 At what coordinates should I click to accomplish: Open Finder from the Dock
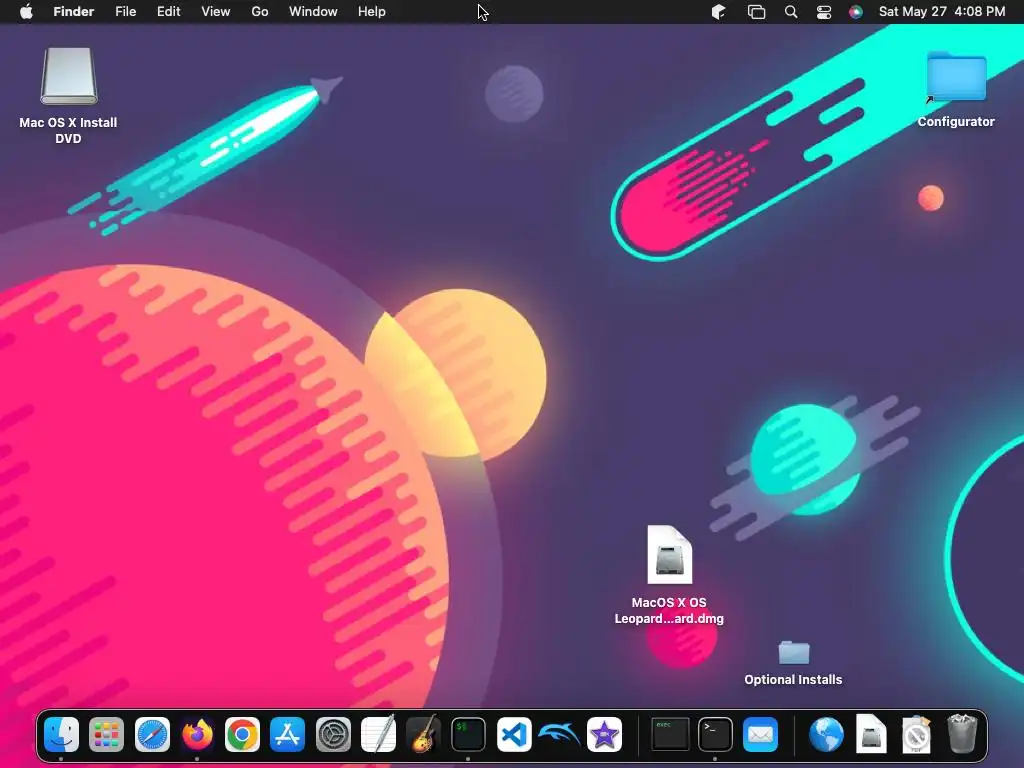click(61, 735)
